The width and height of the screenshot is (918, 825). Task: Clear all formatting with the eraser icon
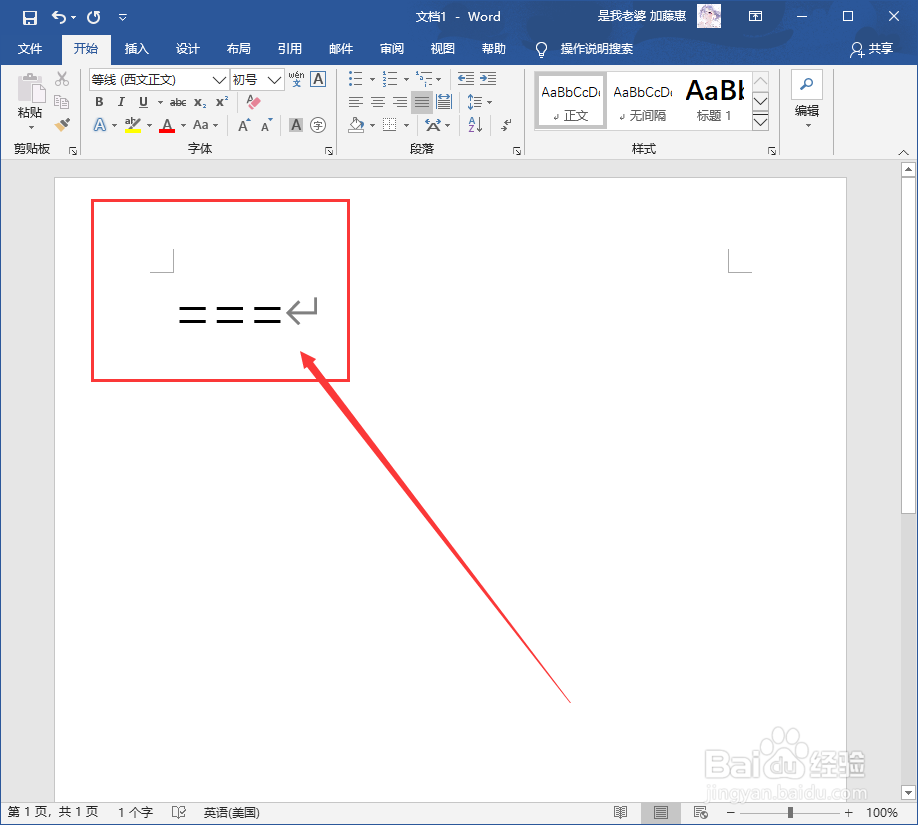pyautogui.click(x=253, y=102)
